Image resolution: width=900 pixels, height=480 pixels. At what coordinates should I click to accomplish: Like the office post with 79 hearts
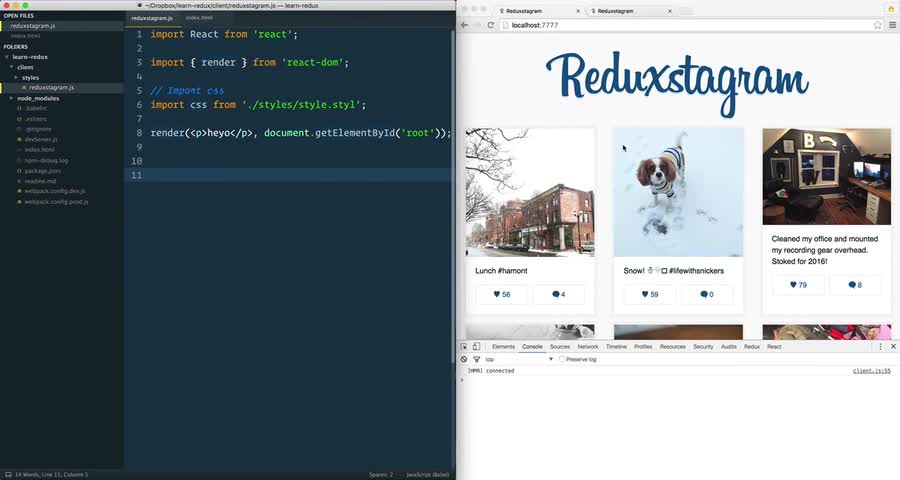click(798, 285)
